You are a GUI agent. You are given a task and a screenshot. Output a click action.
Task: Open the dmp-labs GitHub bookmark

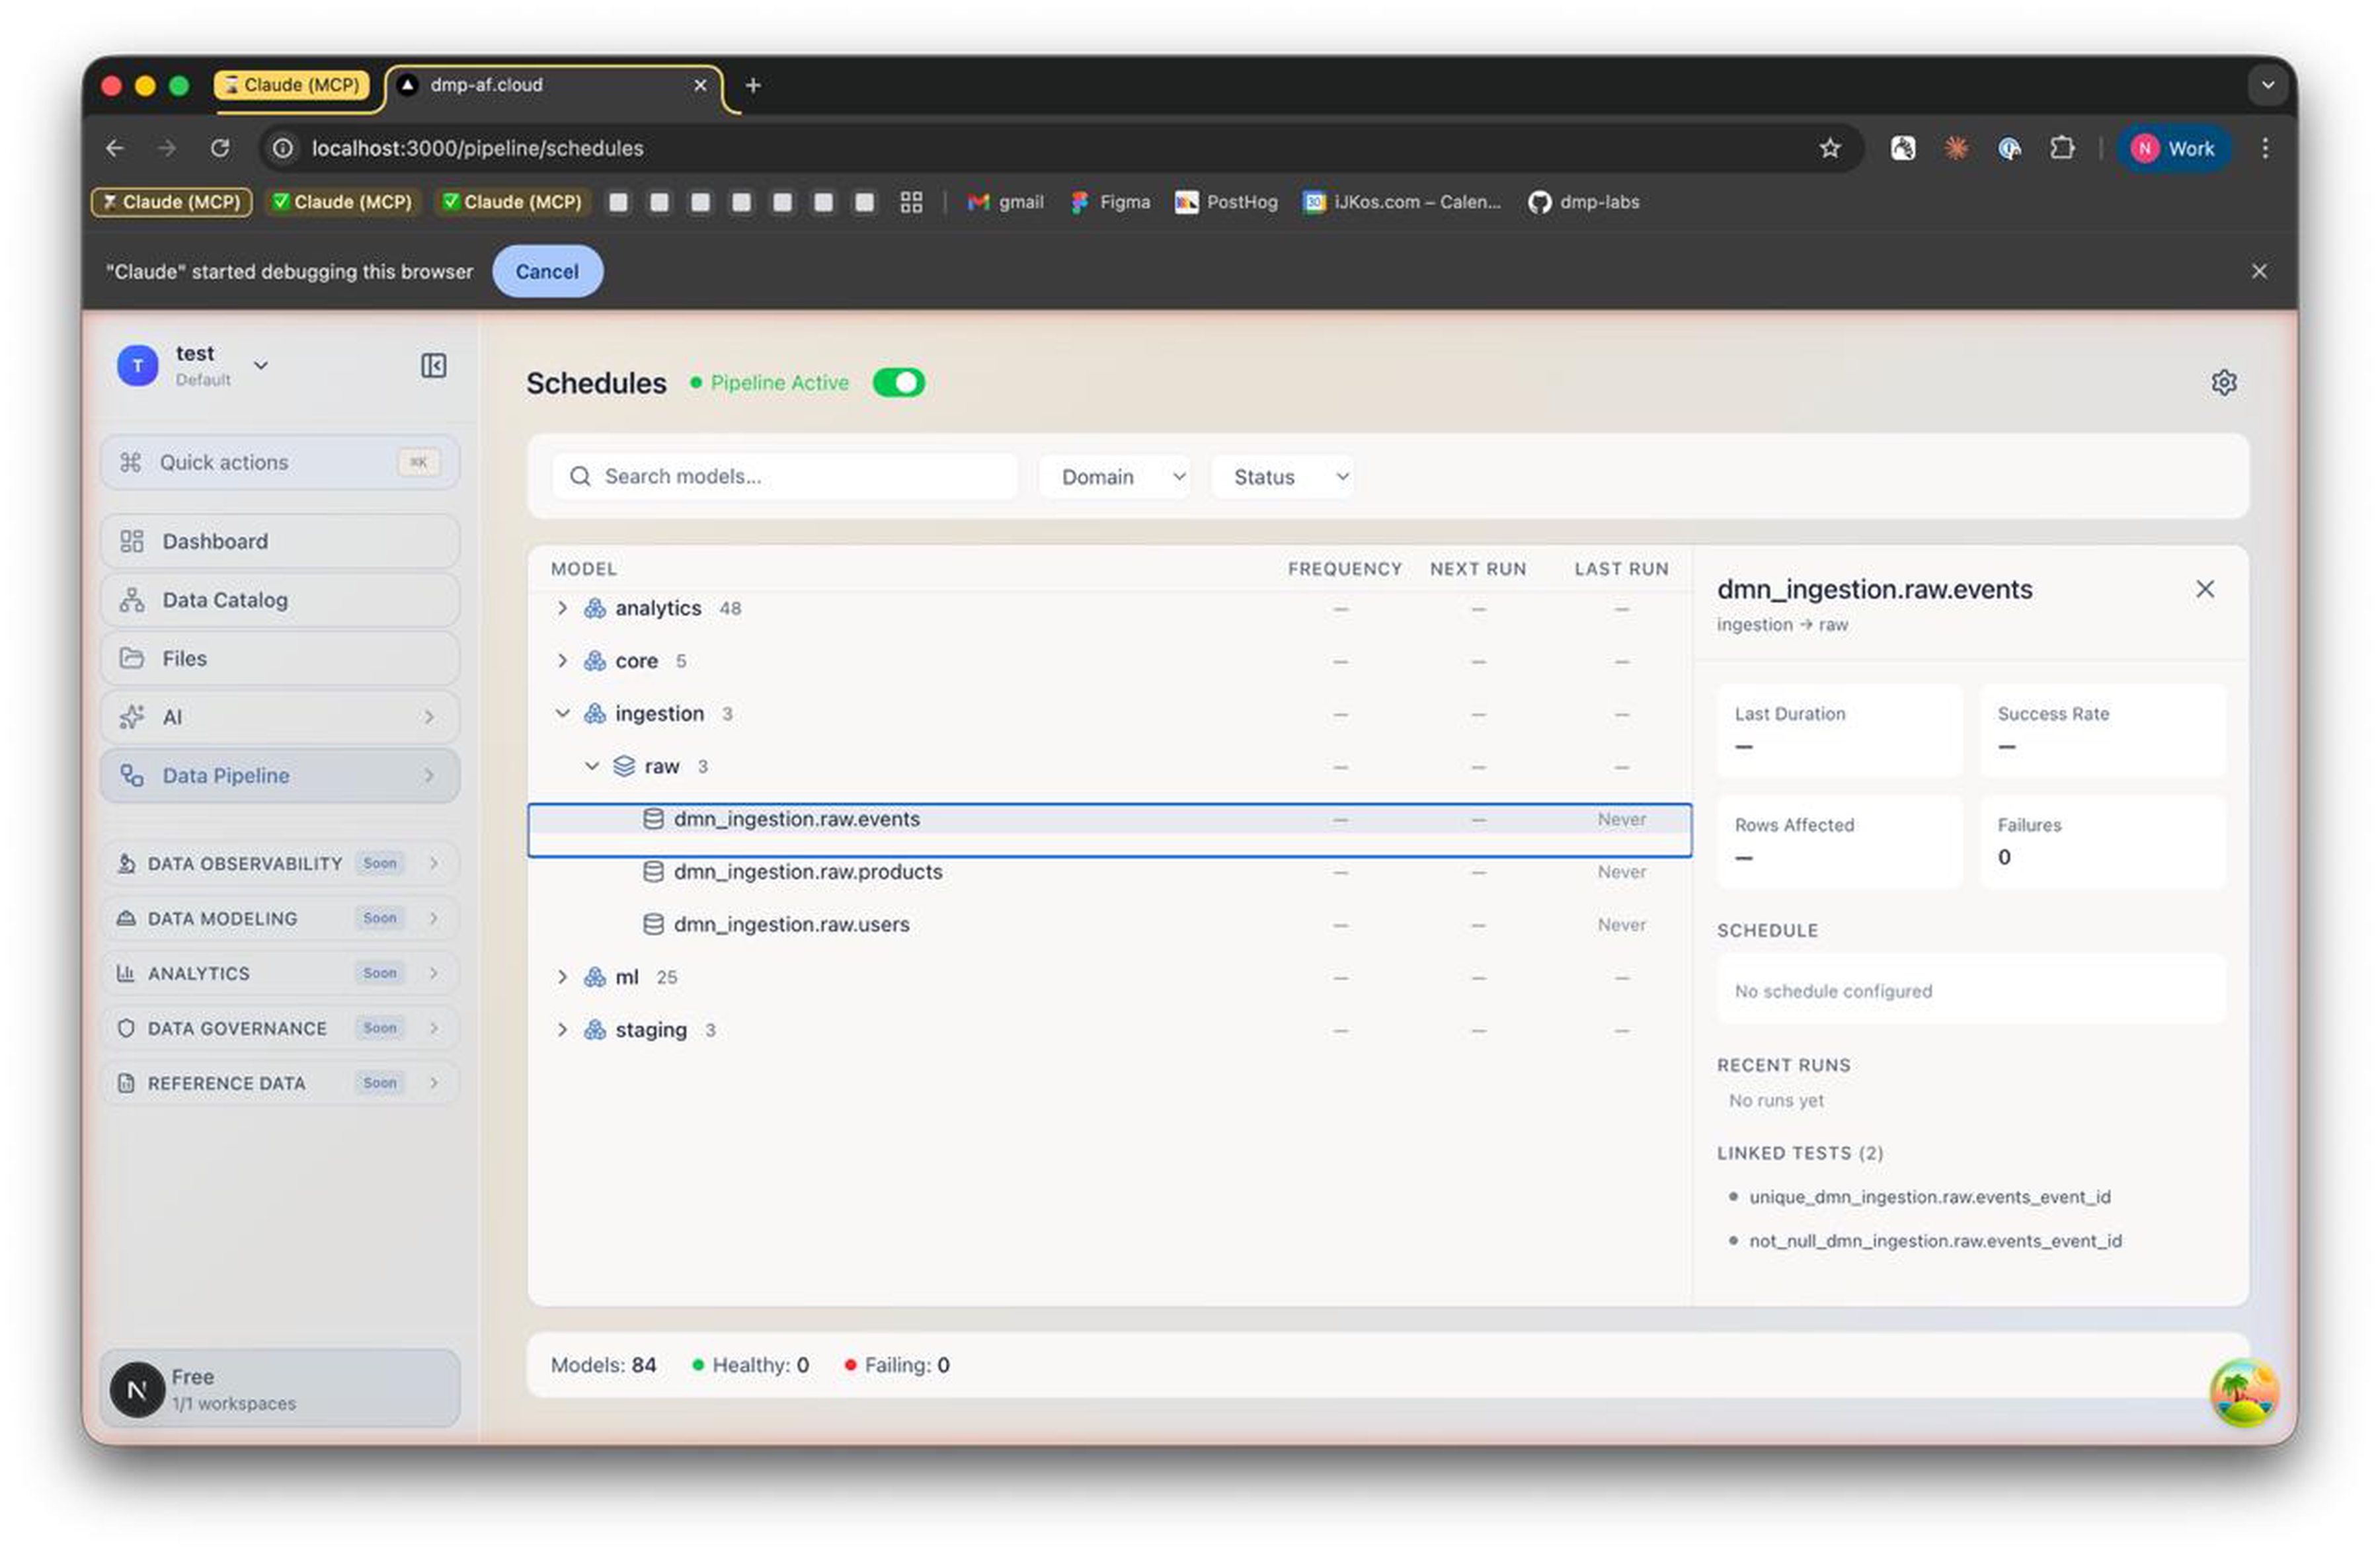coord(1583,202)
